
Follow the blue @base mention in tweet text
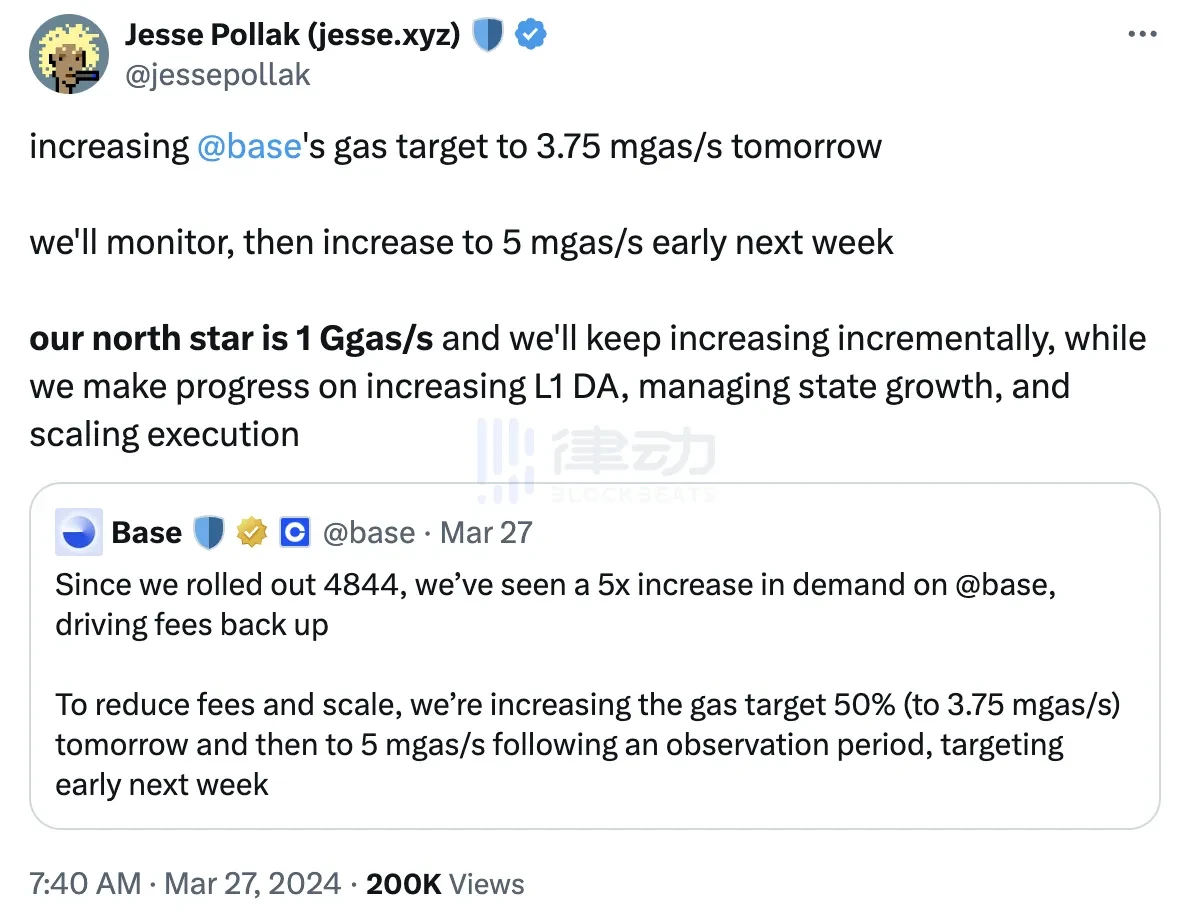point(250,146)
